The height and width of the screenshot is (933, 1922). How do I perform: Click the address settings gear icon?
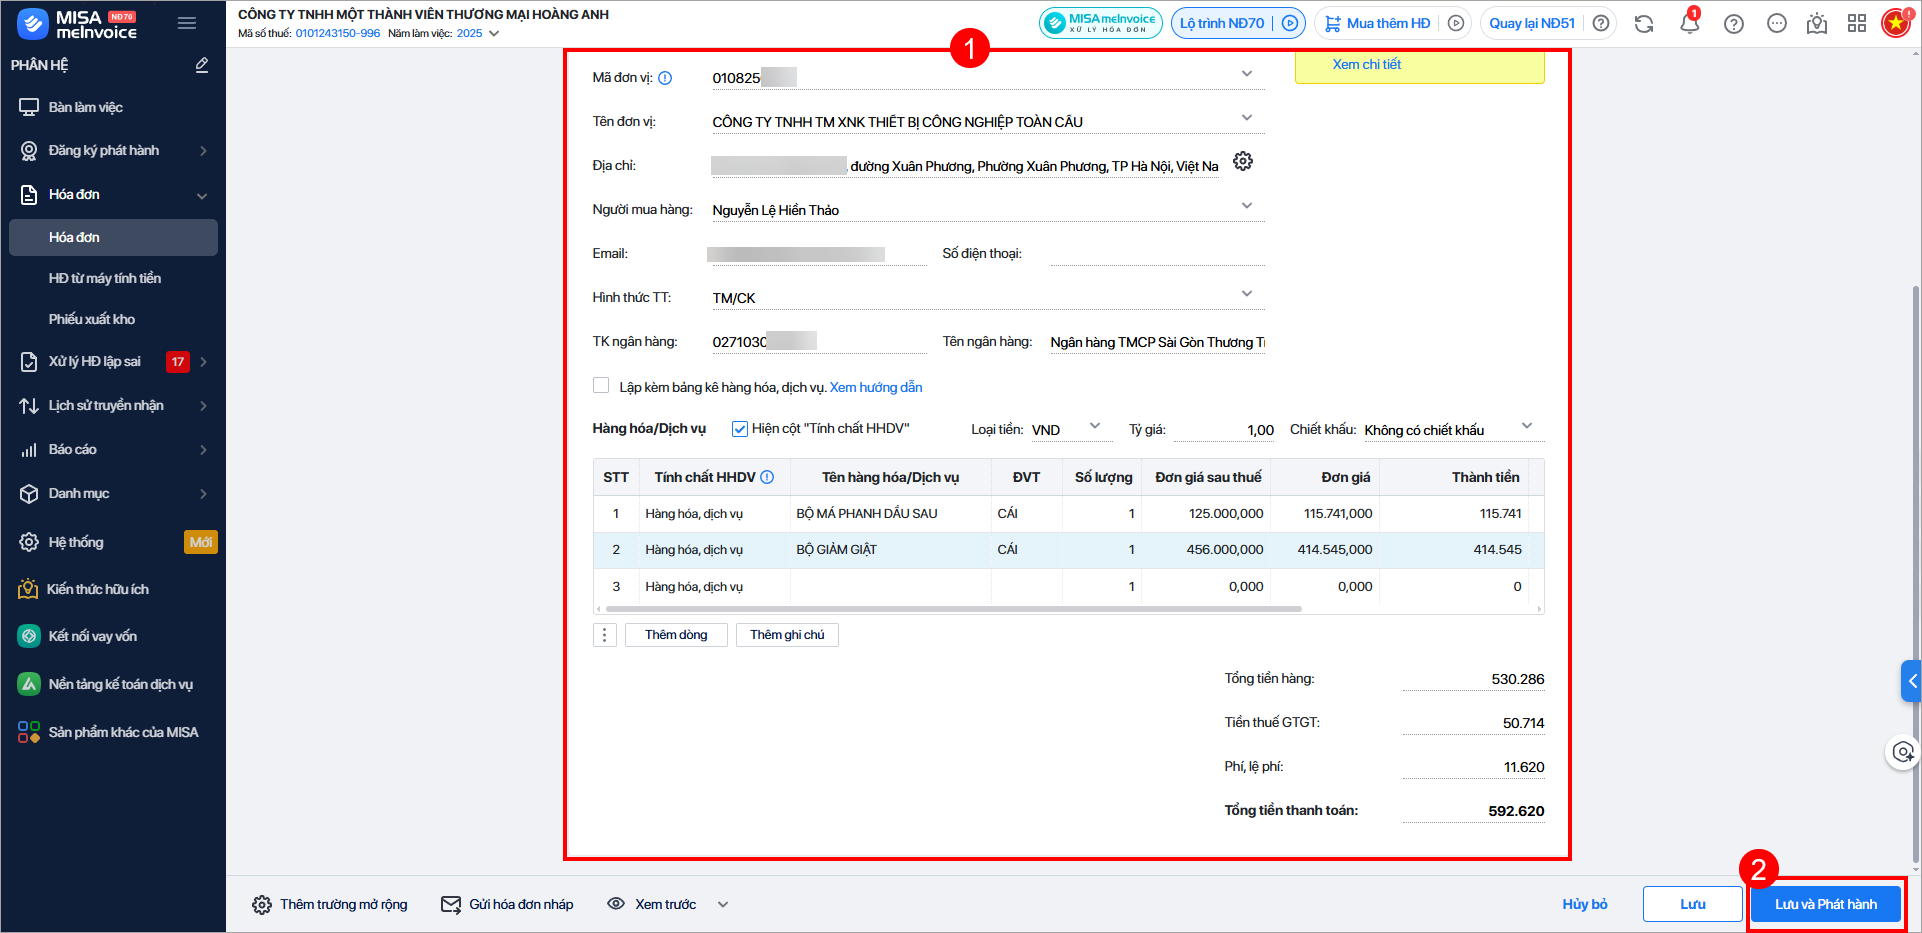click(1243, 161)
